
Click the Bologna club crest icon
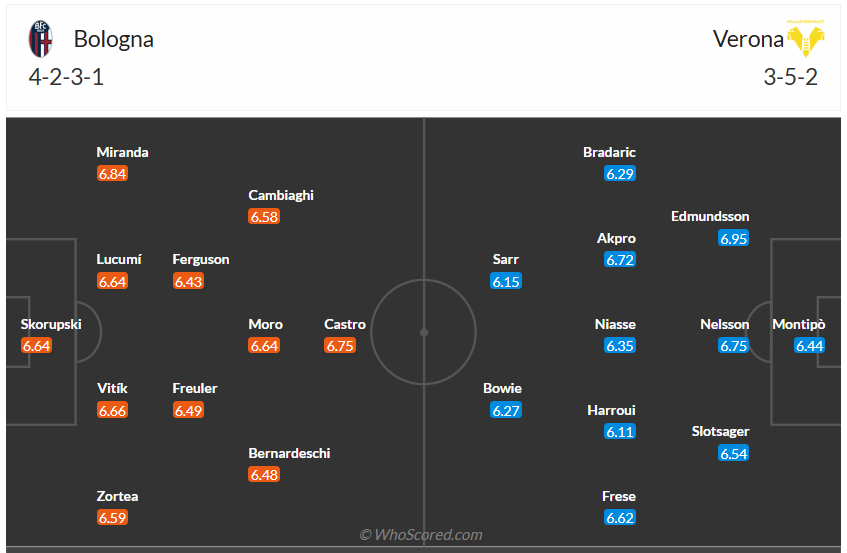point(42,39)
